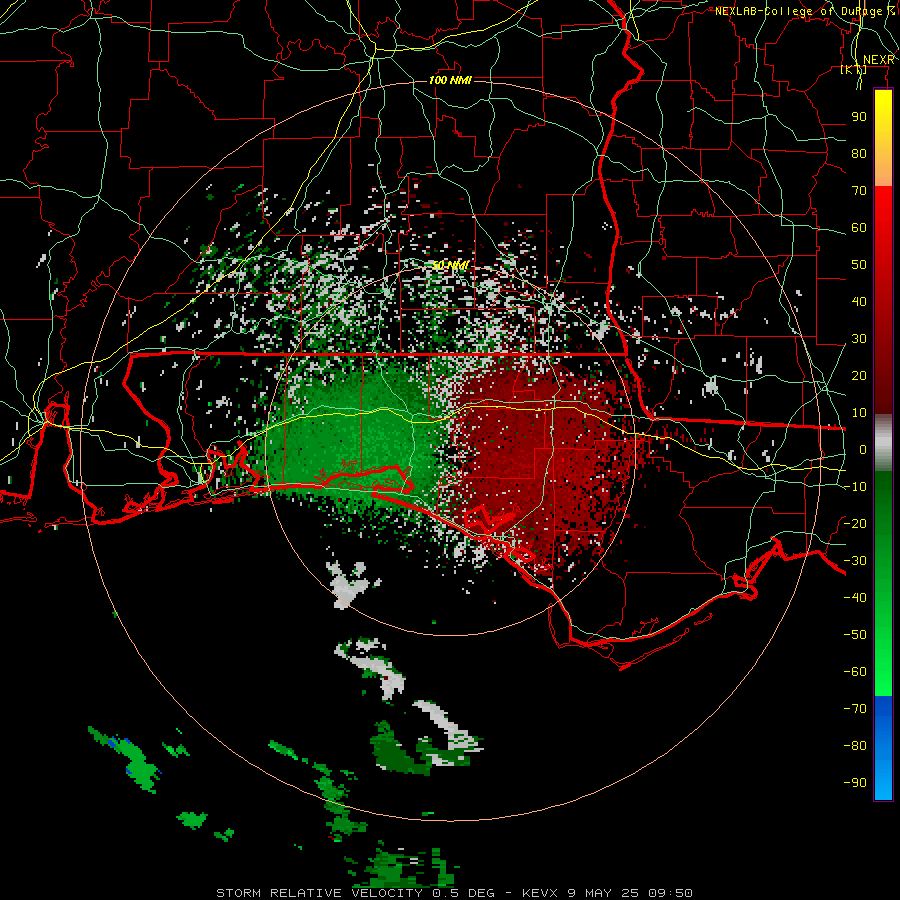Click the -70 value on velocity scale
900x900 pixels.
pos(855,708)
